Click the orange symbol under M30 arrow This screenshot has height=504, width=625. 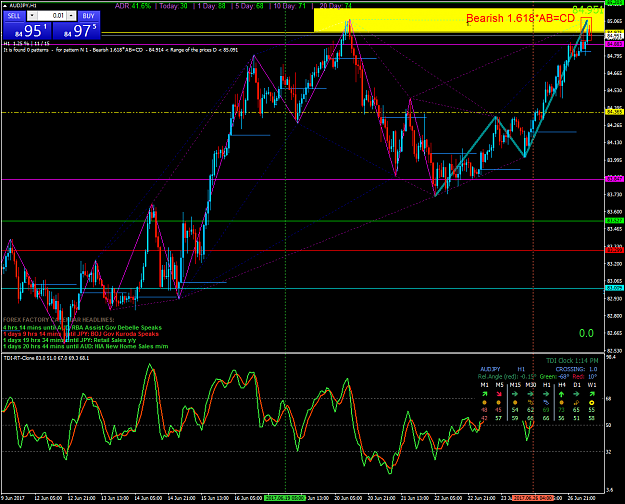pos(531,403)
